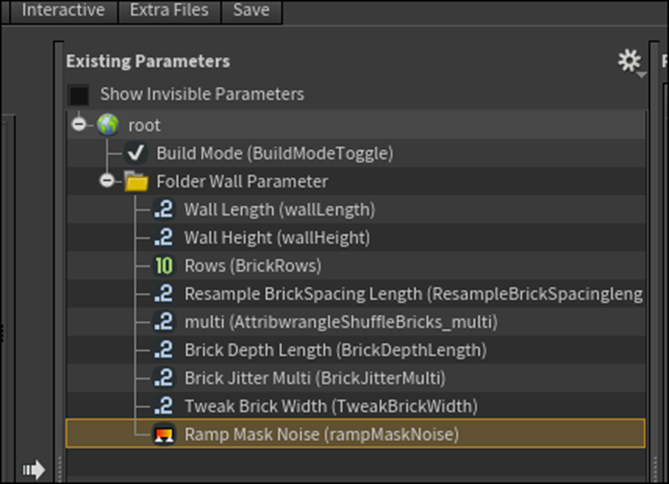The width and height of the screenshot is (669, 484).
Task: Select Brick Jitter Multi parameter
Action: click(314, 378)
